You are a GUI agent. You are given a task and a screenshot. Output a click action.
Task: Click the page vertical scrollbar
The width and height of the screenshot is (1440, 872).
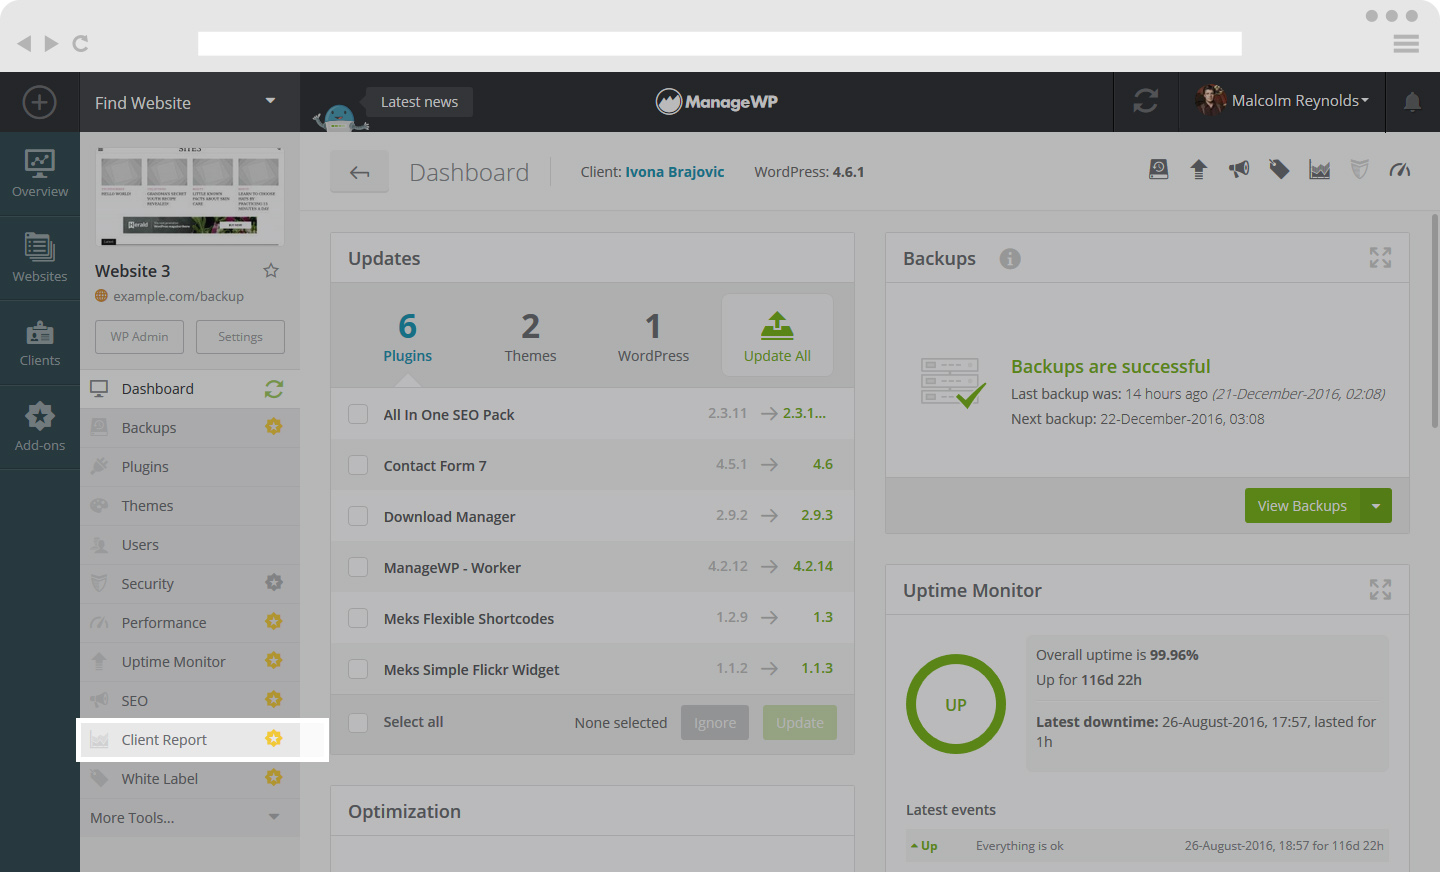1435,320
